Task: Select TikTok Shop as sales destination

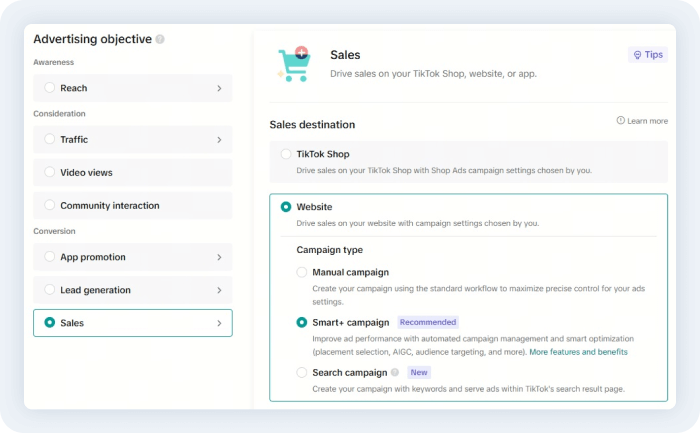Action: point(287,154)
